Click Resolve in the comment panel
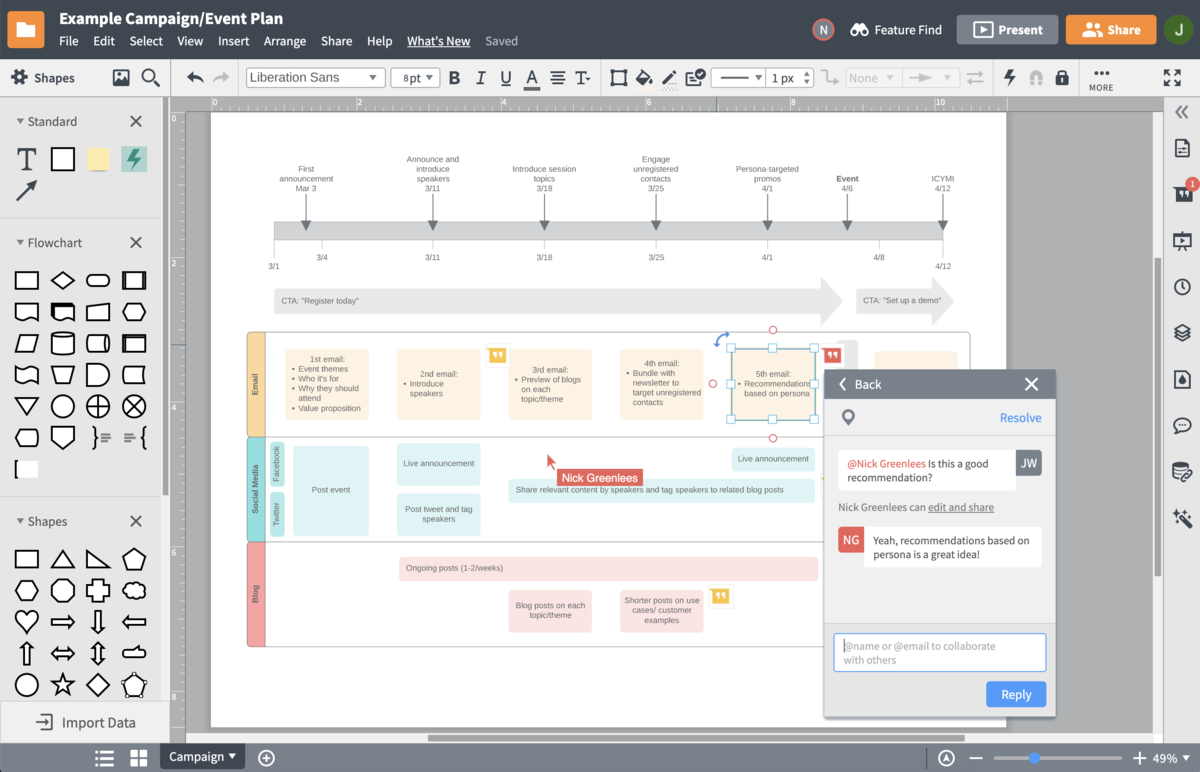This screenshot has width=1200, height=772. click(x=1021, y=417)
